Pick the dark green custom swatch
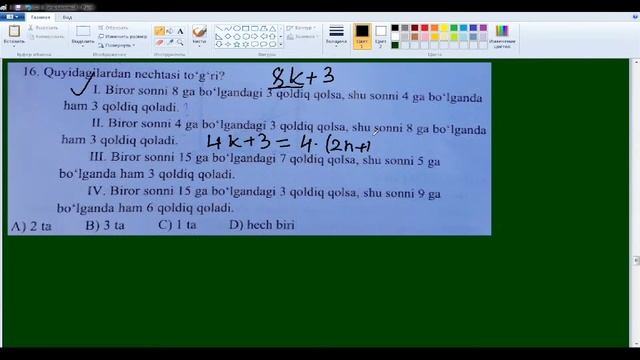 coord(395,45)
